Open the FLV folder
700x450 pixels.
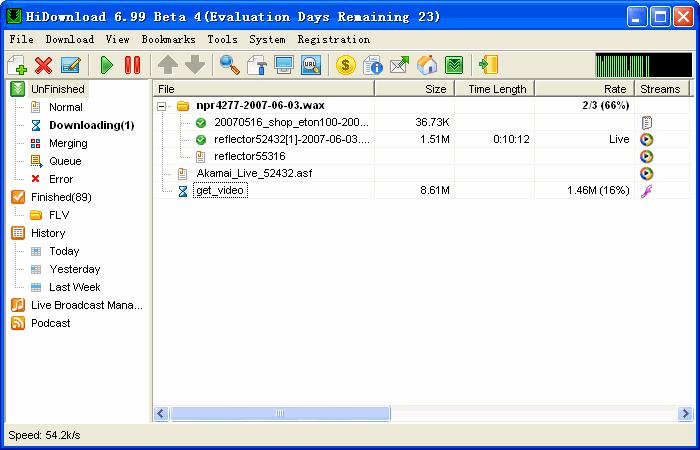pyautogui.click(x=59, y=215)
